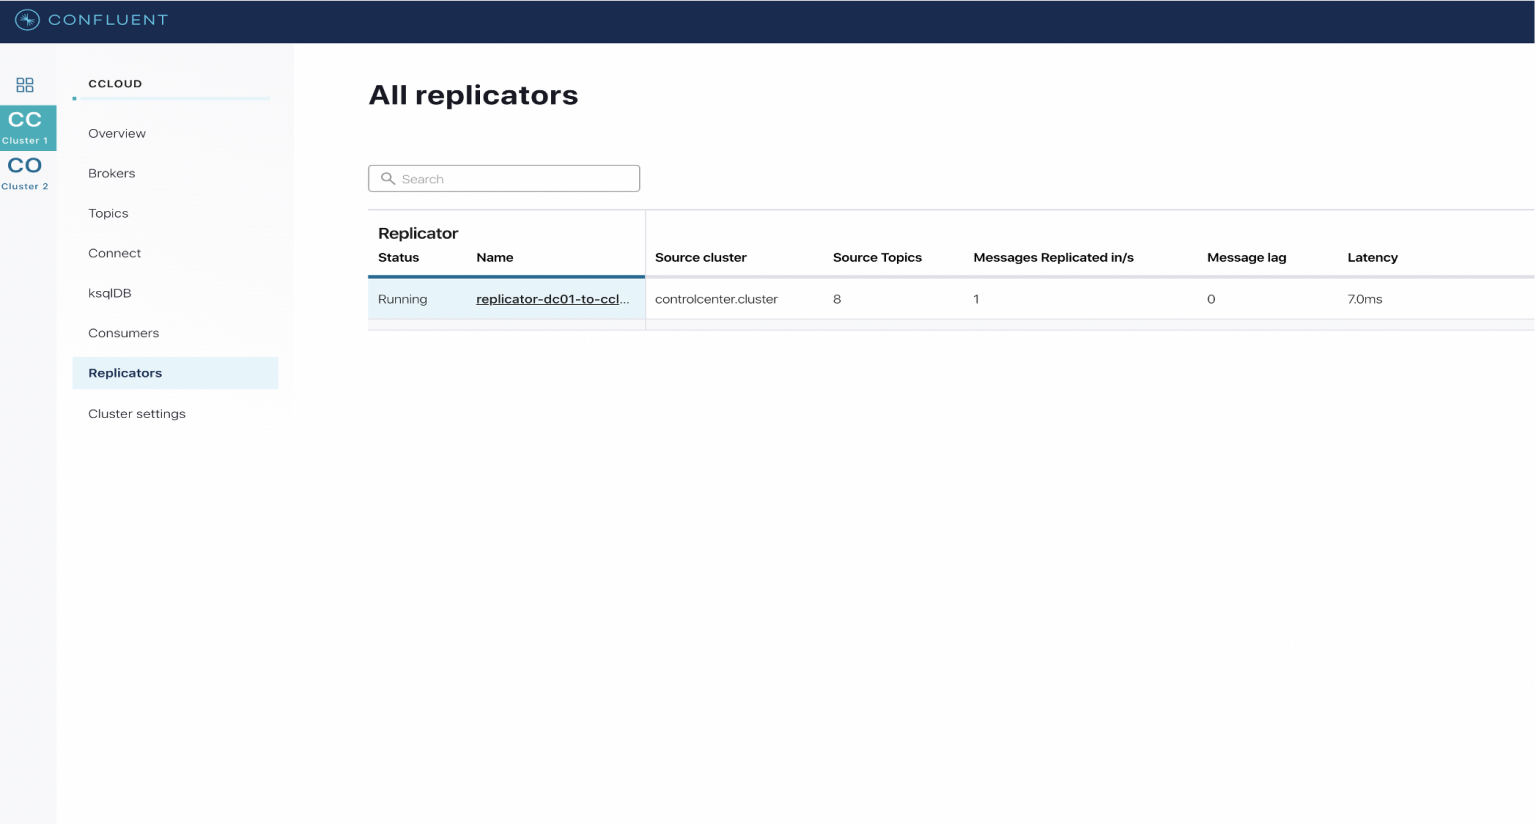Click the Source cluster column header
The width and height of the screenshot is (1536, 824).
click(700, 257)
